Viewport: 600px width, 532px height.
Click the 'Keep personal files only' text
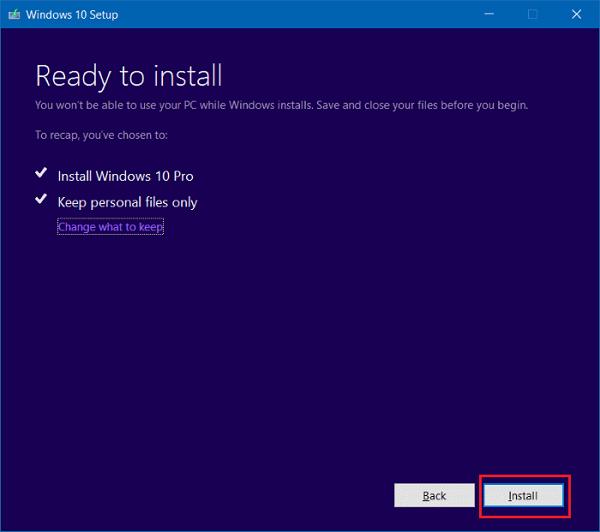pyautogui.click(x=127, y=202)
